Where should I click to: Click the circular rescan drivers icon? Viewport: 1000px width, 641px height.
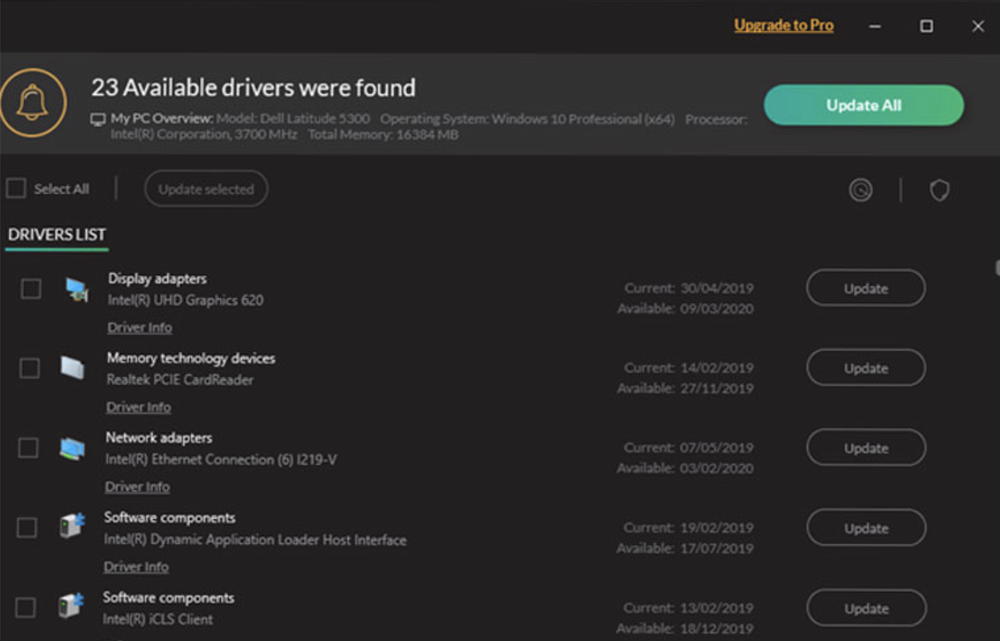(862, 189)
